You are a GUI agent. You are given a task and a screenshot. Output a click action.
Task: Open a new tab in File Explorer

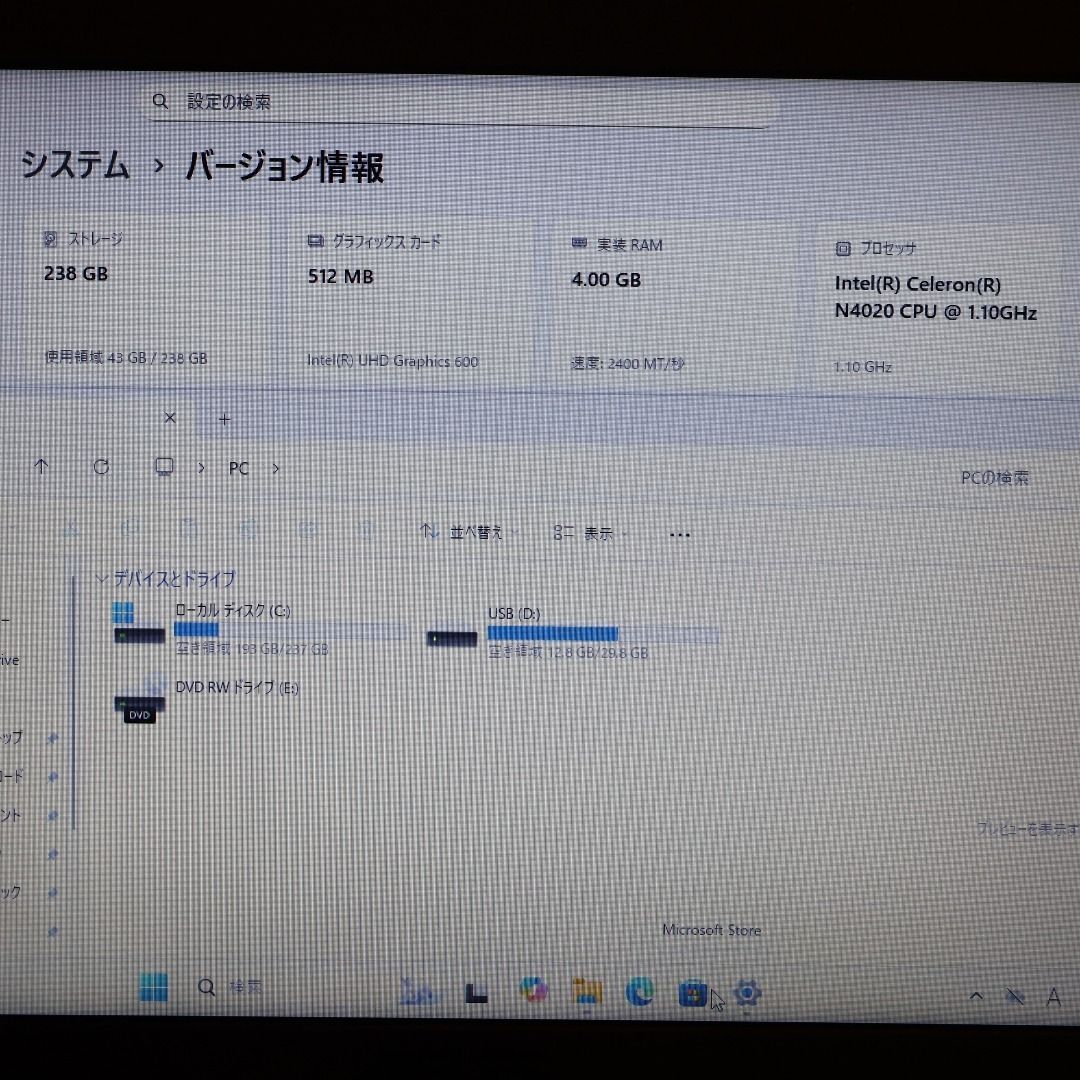(x=224, y=418)
